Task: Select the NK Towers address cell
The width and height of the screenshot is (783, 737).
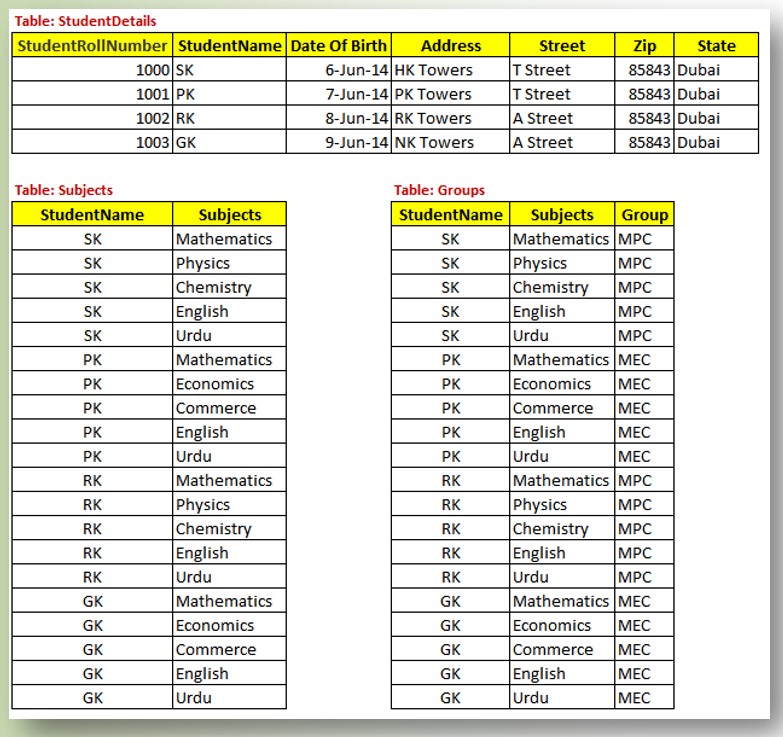Action: pos(450,142)
